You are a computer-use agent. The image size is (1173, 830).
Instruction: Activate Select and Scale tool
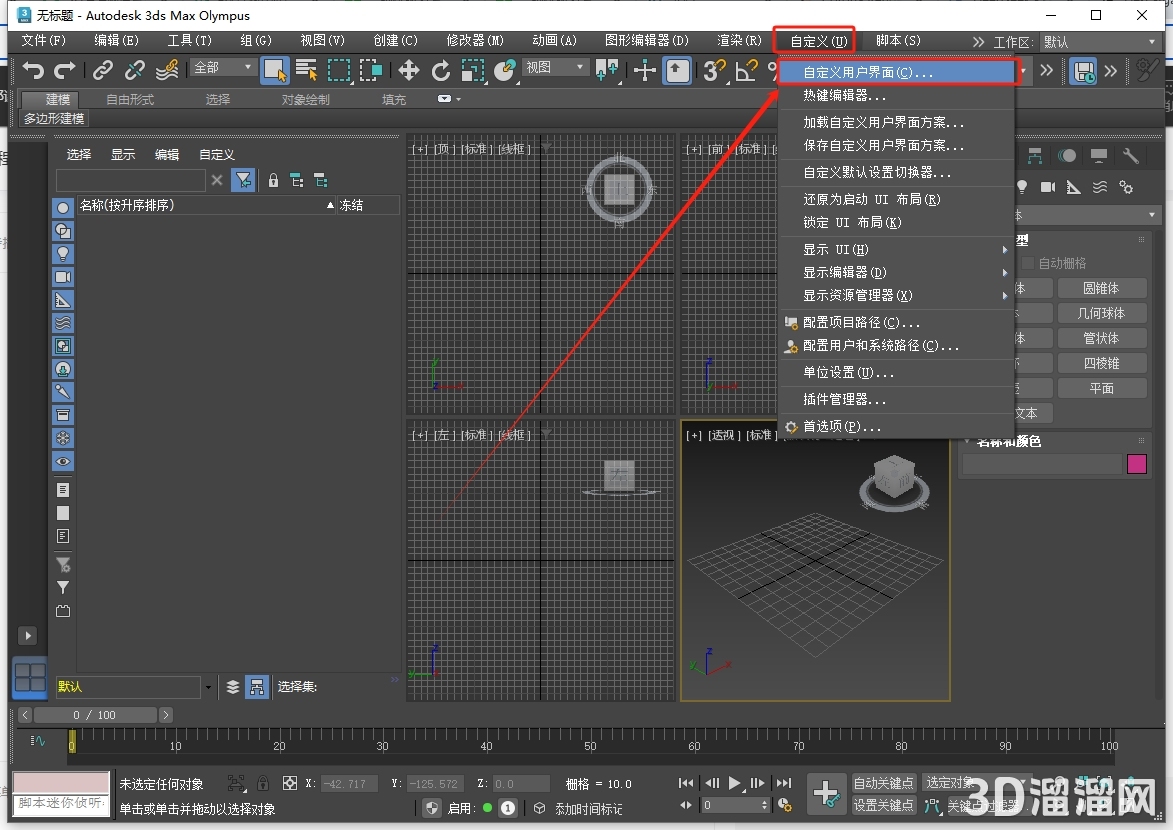[x=473, y=70]
